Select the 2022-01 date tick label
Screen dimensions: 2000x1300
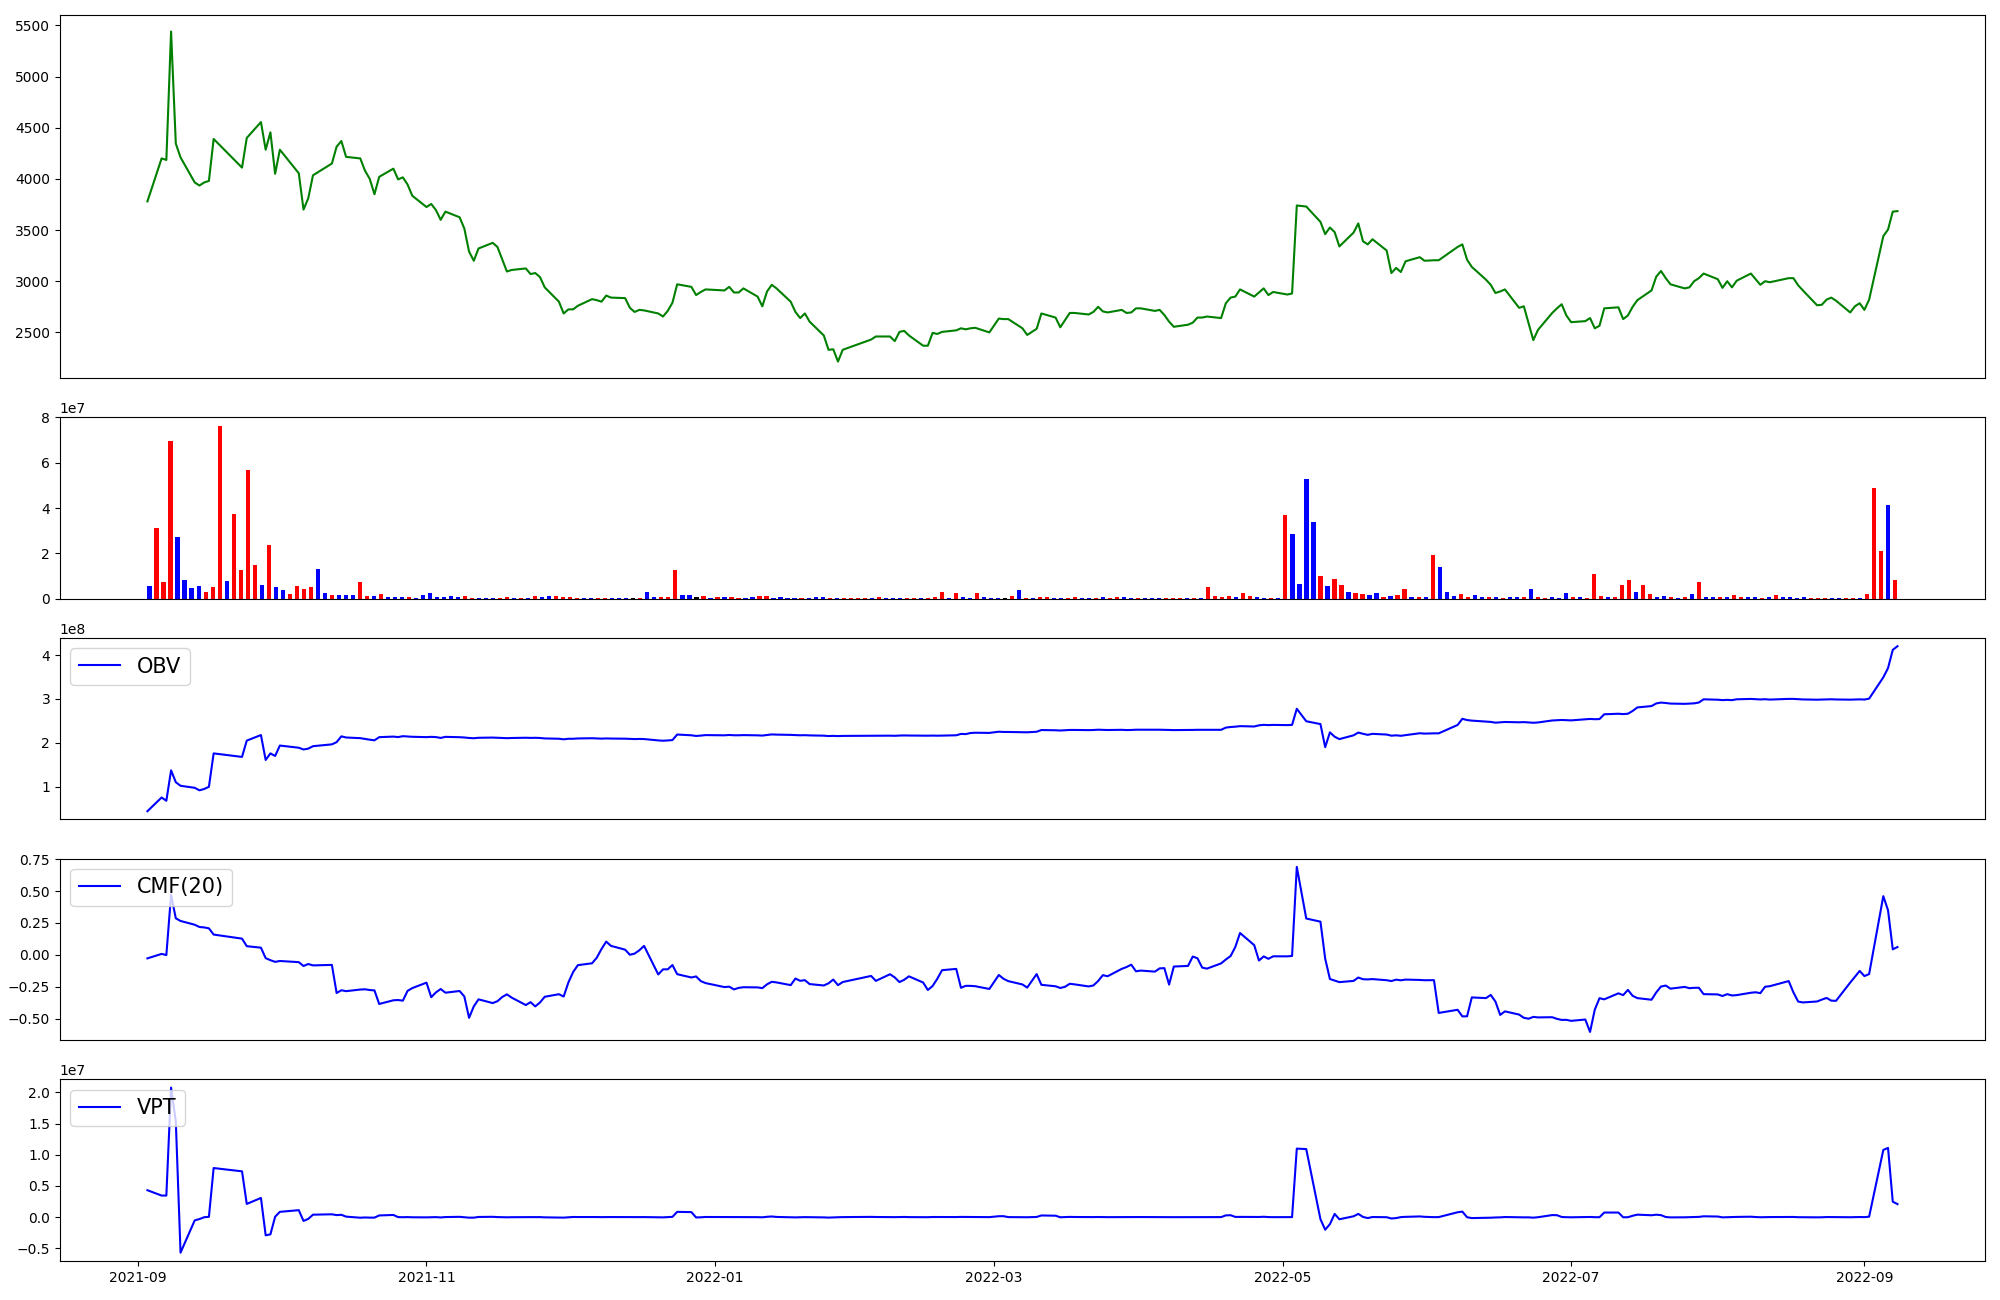(x=715, y=1277)
